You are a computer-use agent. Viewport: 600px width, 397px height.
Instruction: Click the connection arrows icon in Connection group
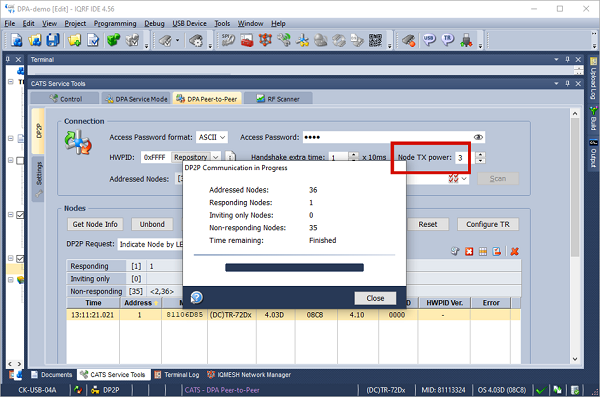(78, 142)
